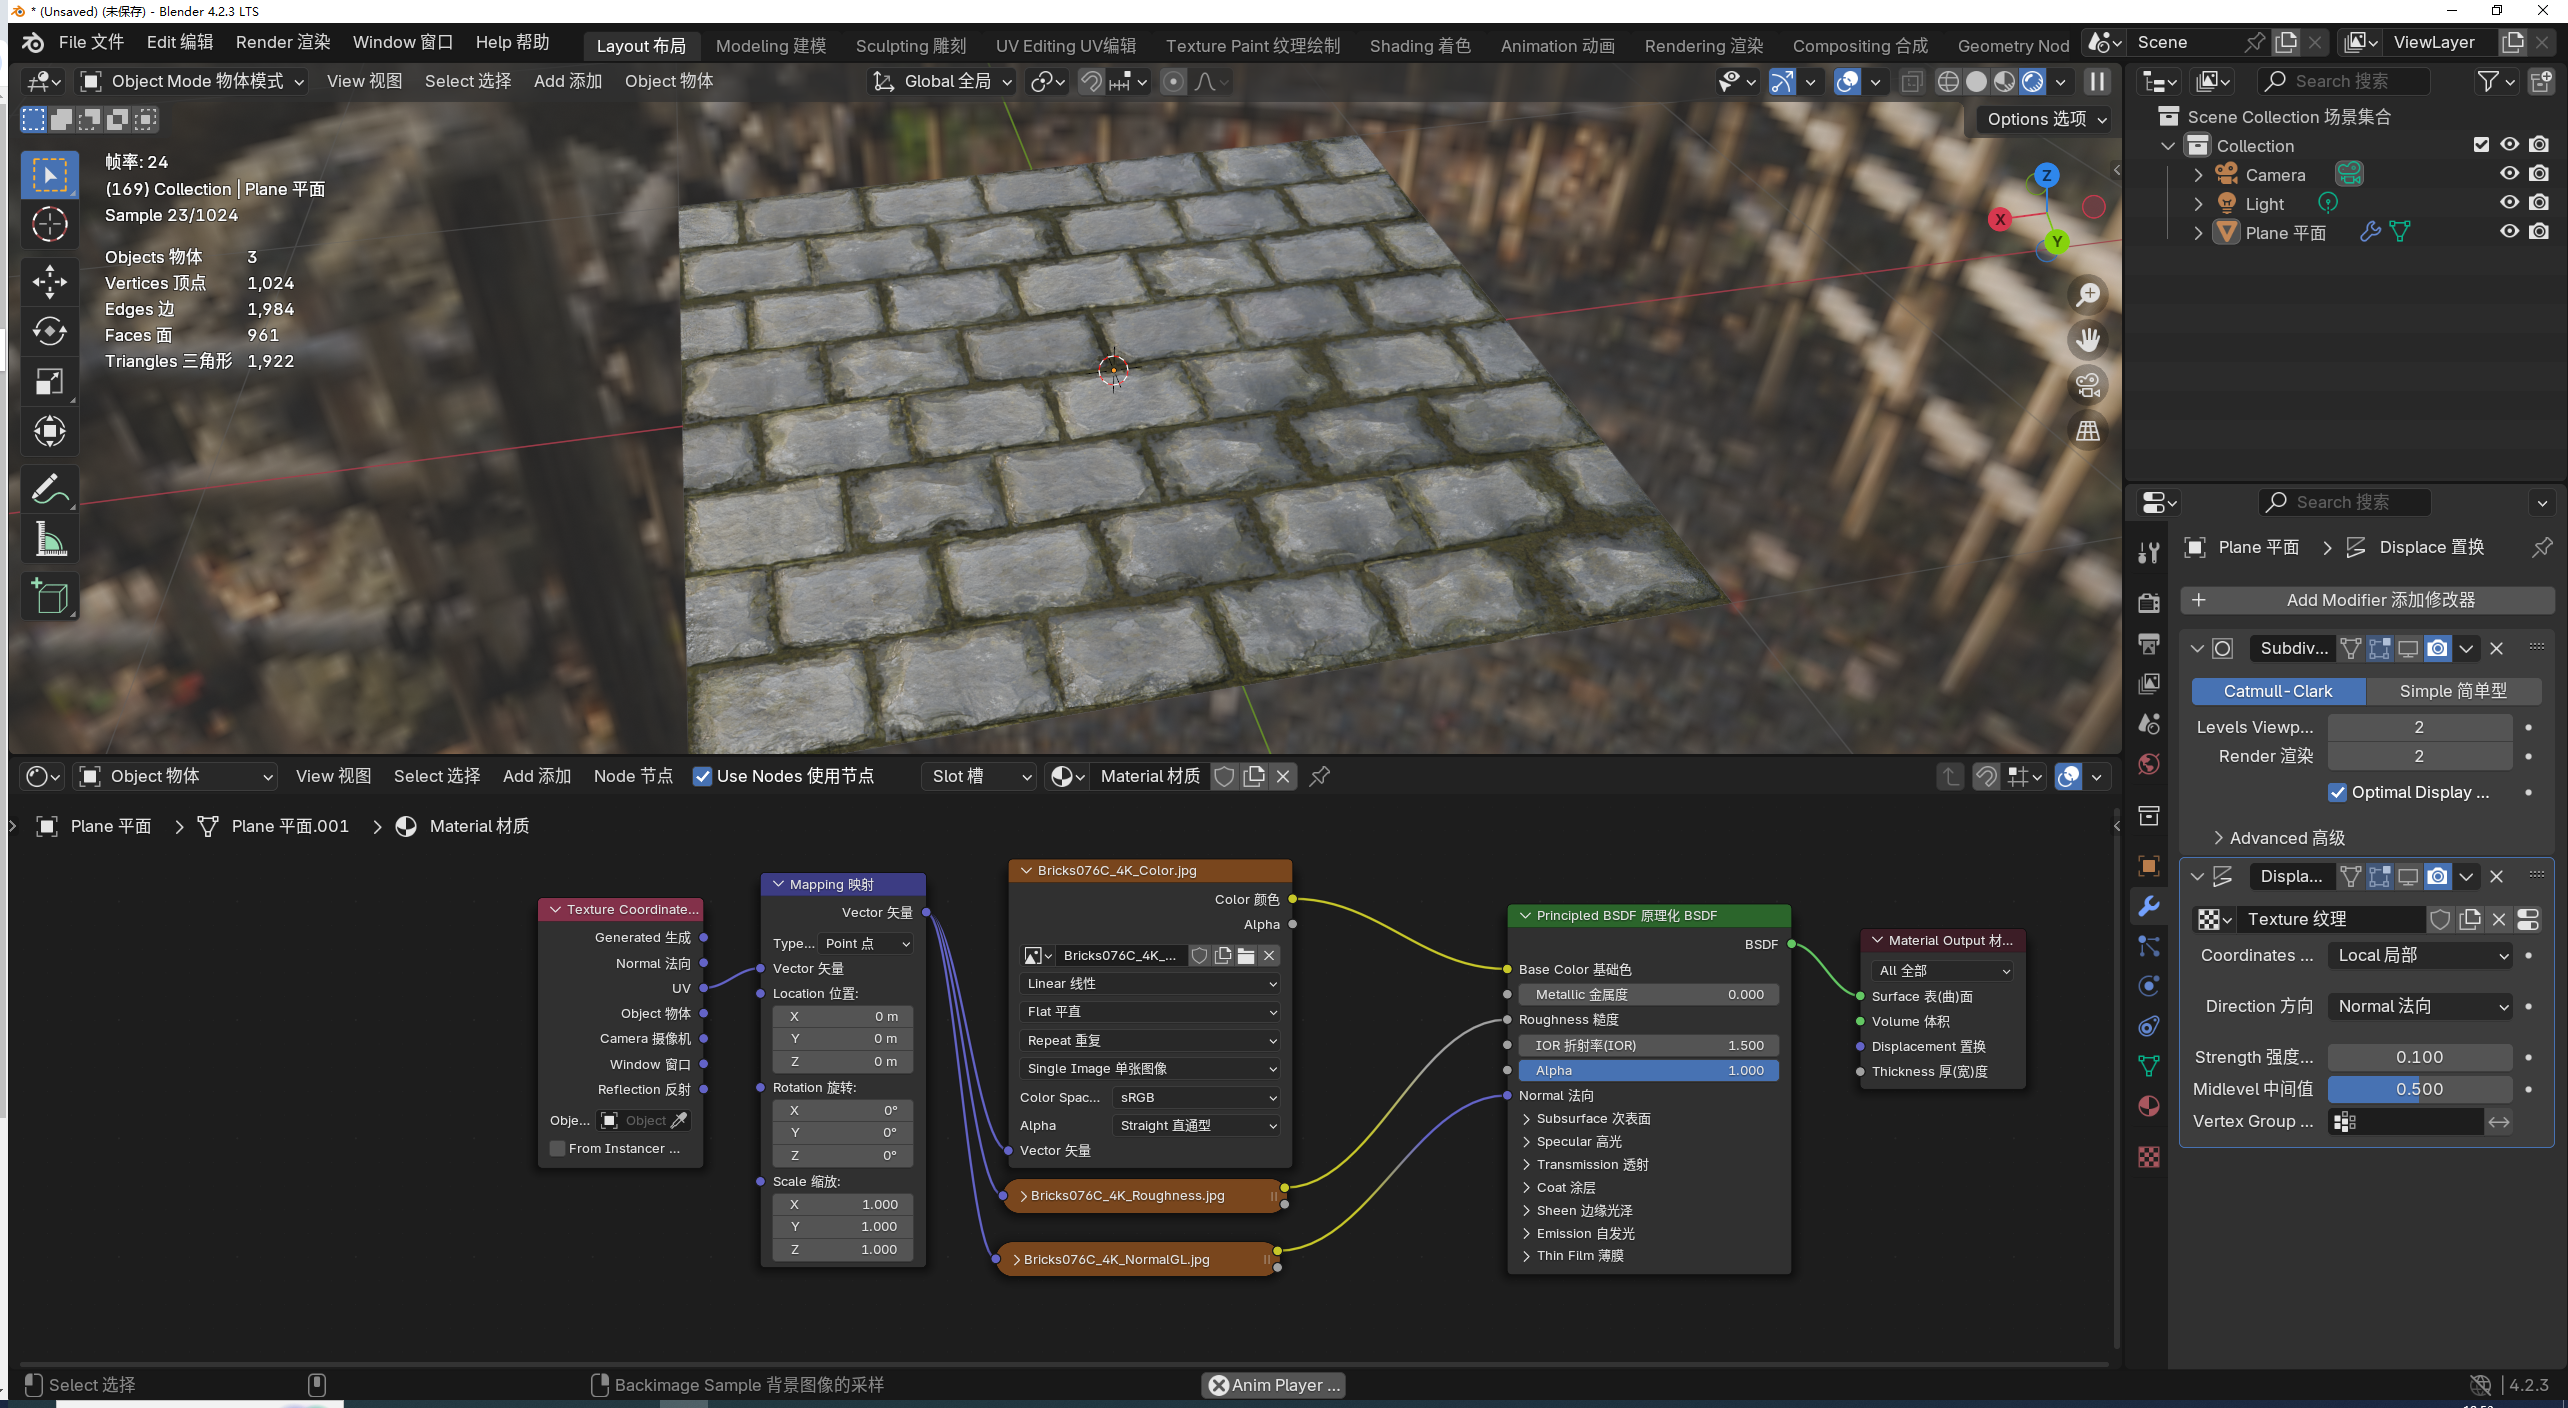Disable Plane 平面 in renders camera icon
2568x1408 pixels.
click(2539, 232)
